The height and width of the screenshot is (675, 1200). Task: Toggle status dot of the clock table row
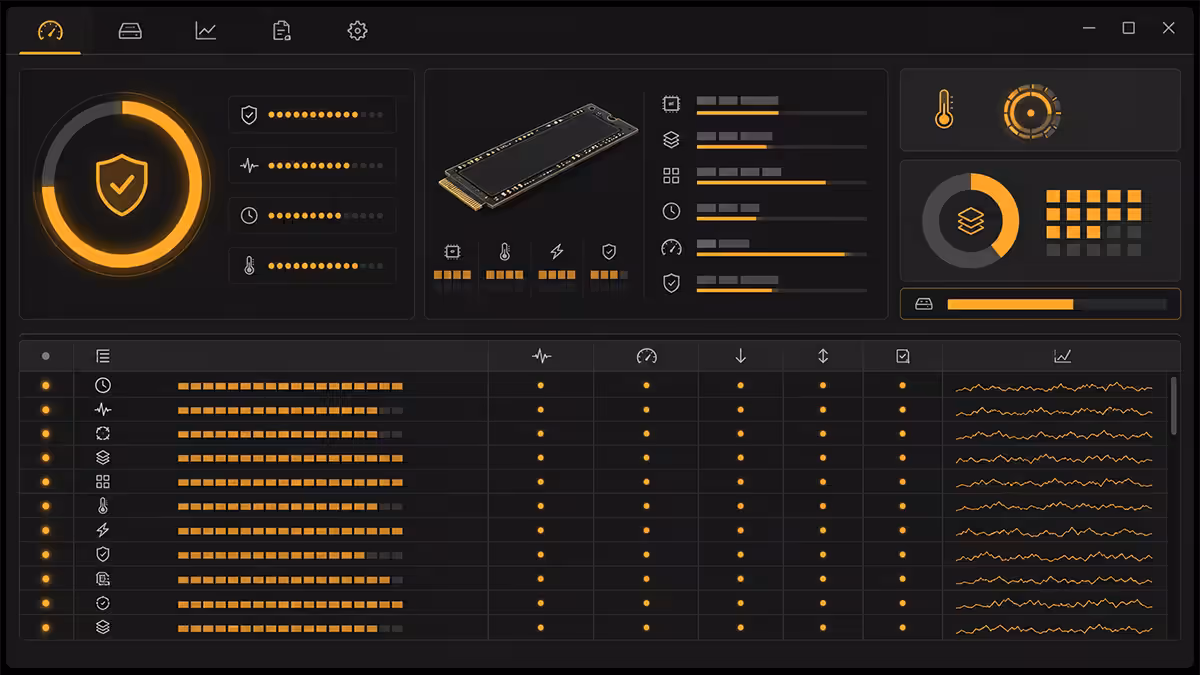pyautogui.click(x=45, y=385)
